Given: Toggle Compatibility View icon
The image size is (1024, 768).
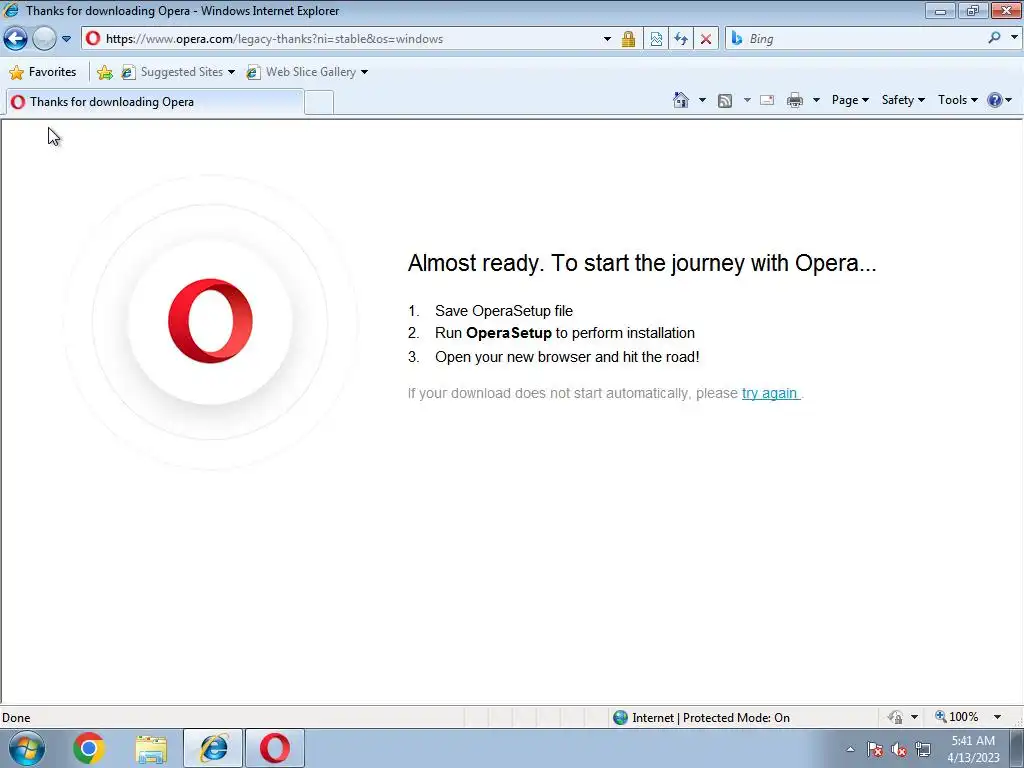Looking at the screenshot, I should click(656, 39).
